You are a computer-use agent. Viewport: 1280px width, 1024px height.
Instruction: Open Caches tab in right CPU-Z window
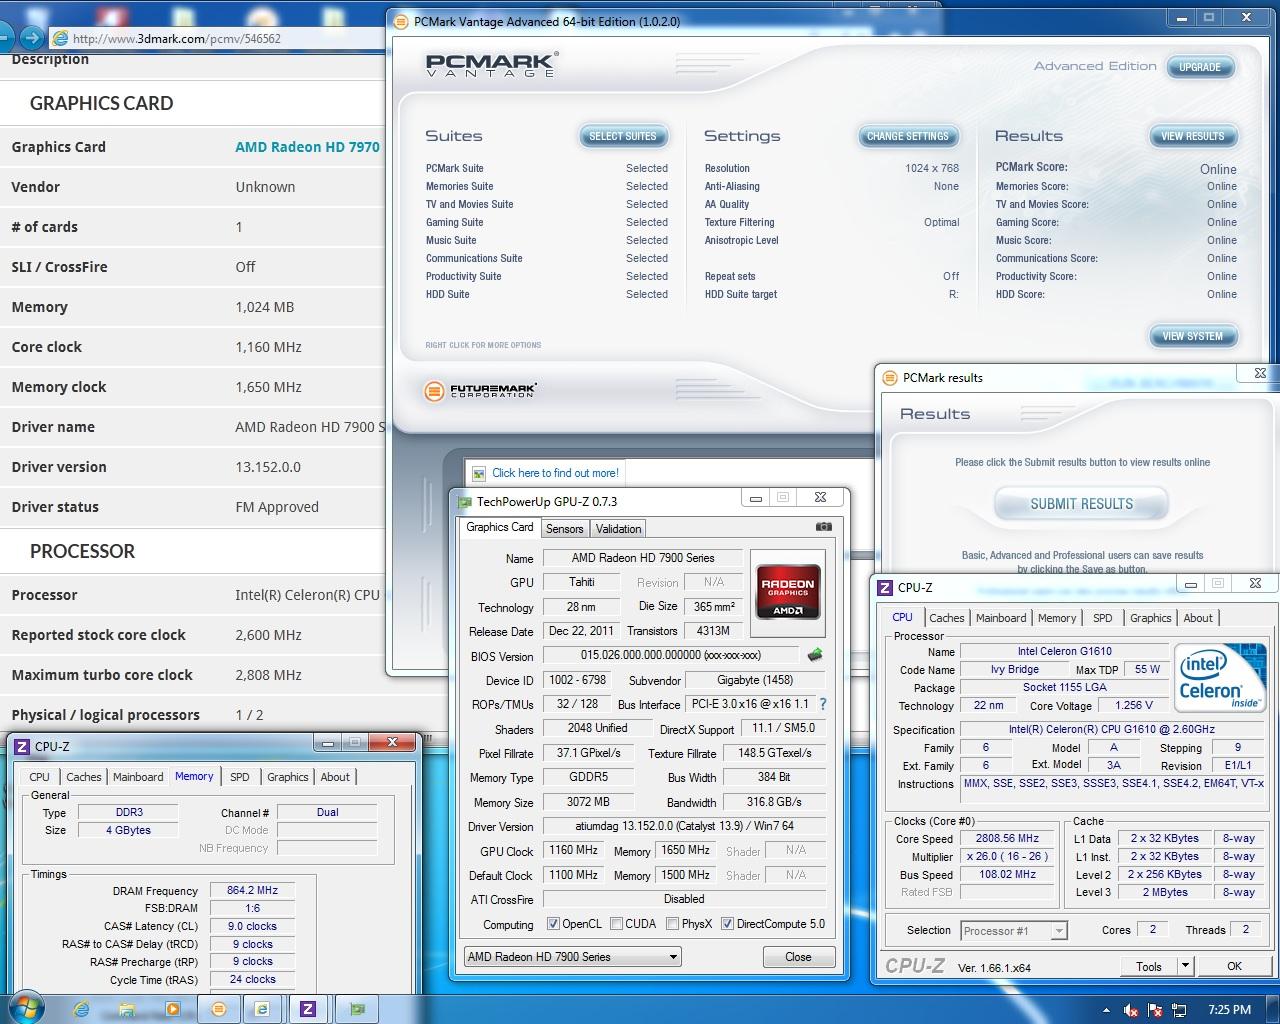click(946, 618)
